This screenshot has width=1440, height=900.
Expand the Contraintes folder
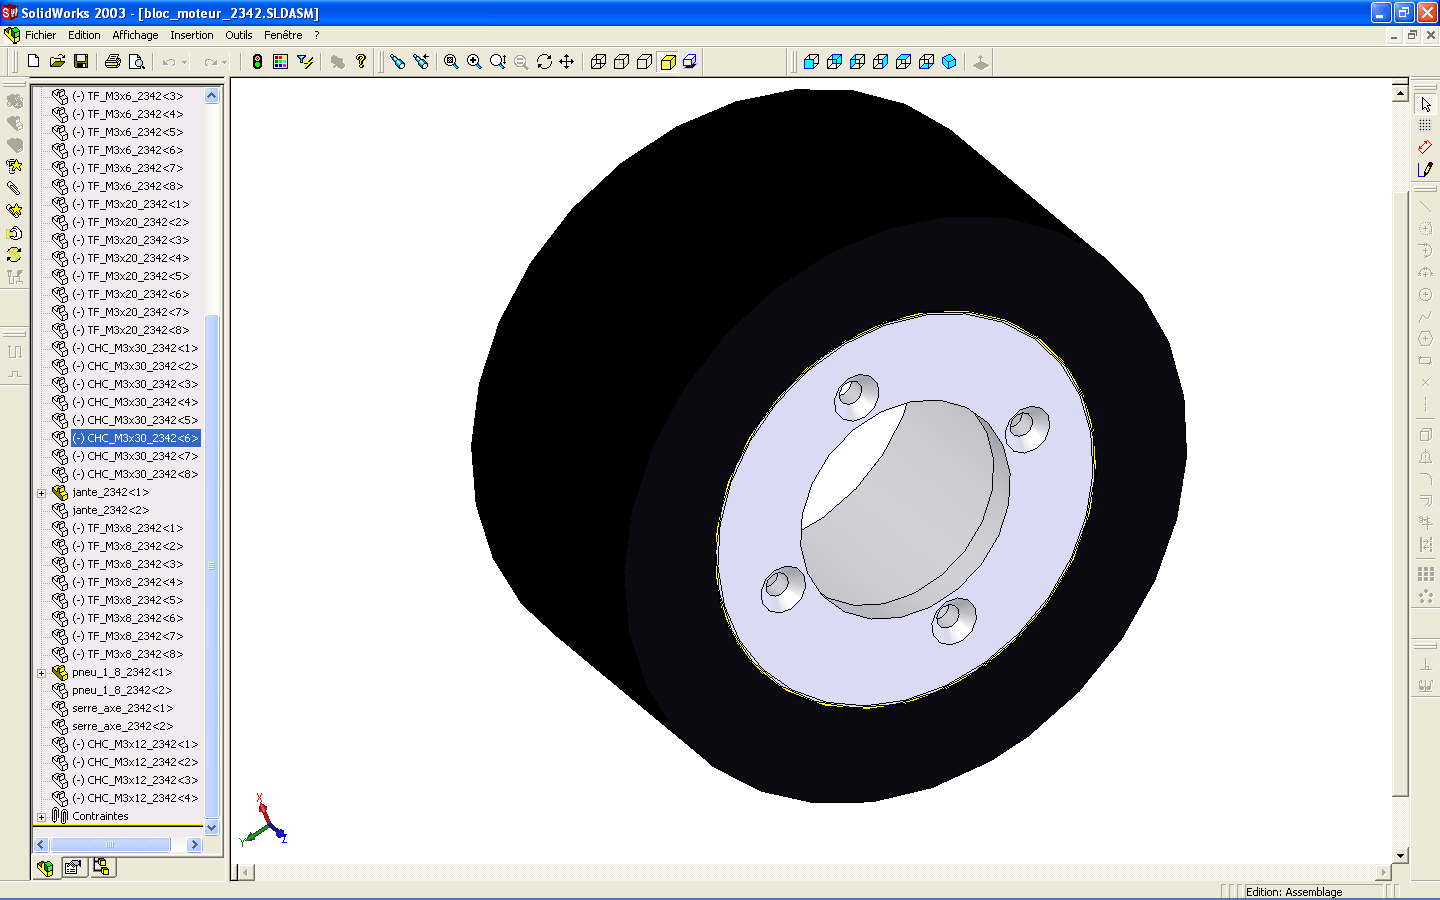(42, 817)
